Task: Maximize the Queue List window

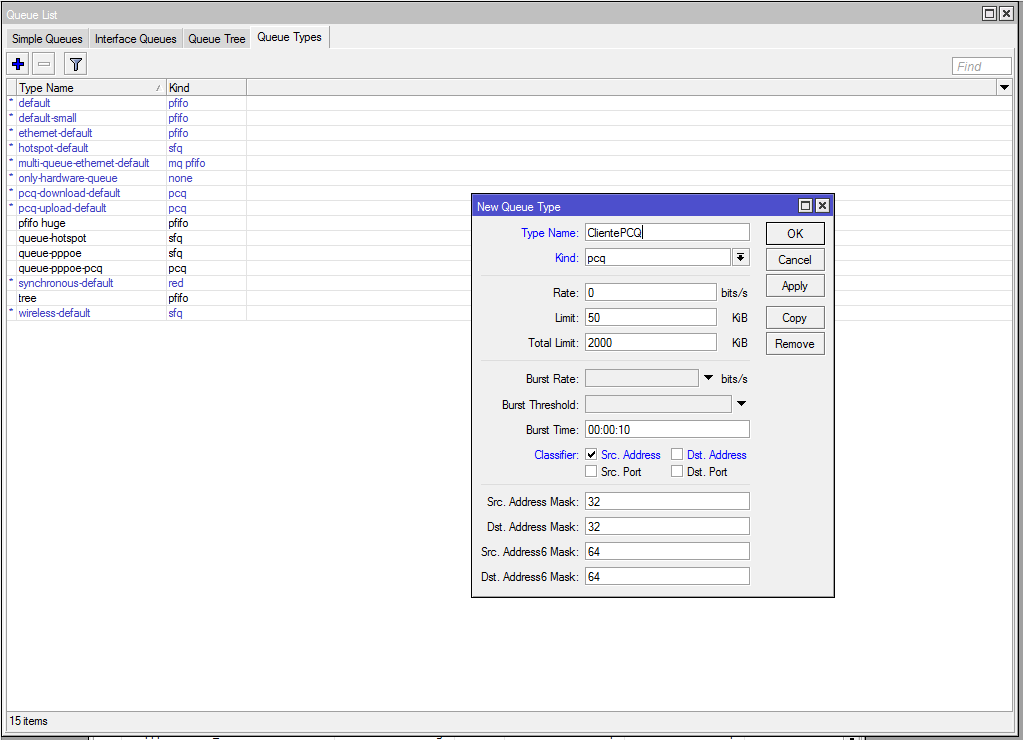Action: pos(989,13)
